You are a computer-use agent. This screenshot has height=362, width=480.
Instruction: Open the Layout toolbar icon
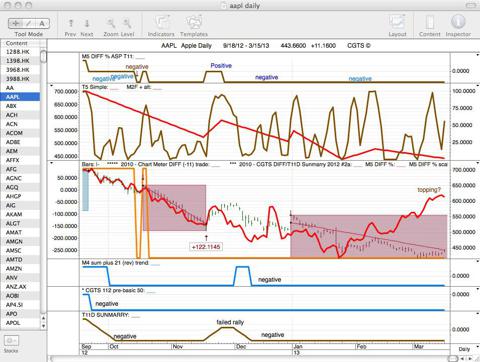click(x=397, y=23)
